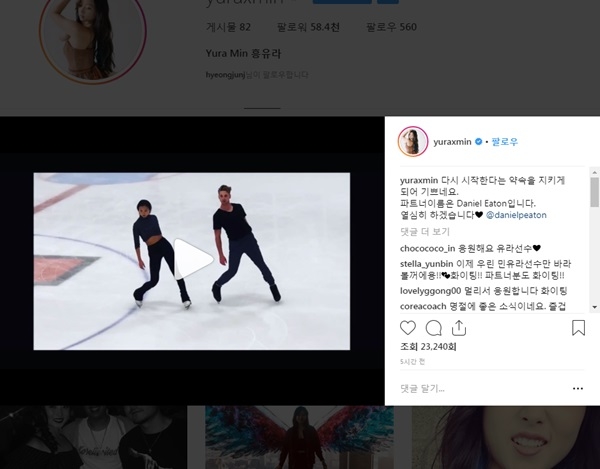
Task: Open comments via speech bubble icon
Action: click(x=433, y=328)
